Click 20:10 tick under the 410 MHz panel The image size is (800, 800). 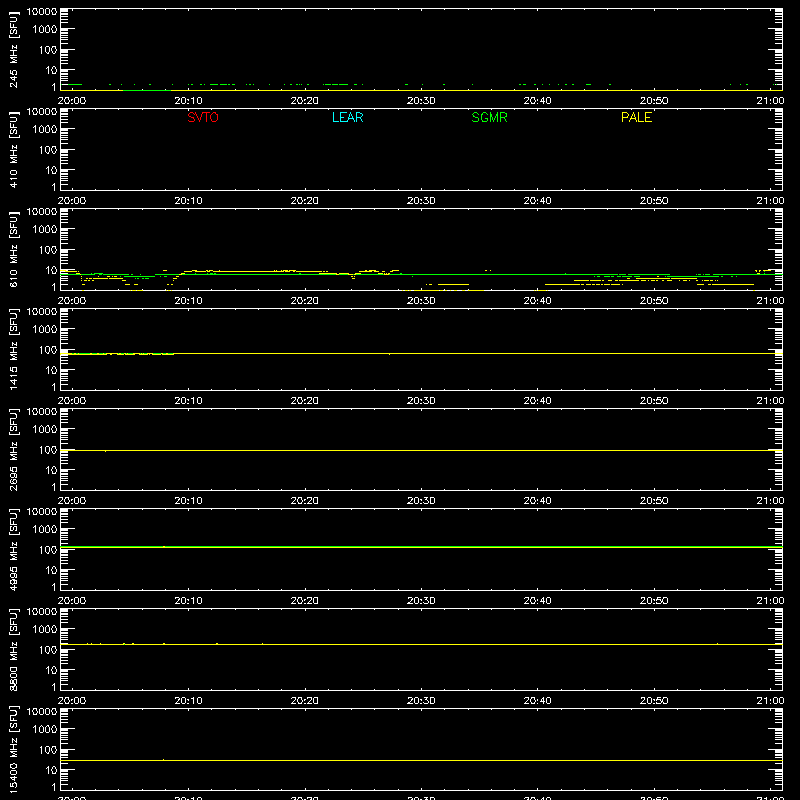pyautogui.click(x=188, y=201)
